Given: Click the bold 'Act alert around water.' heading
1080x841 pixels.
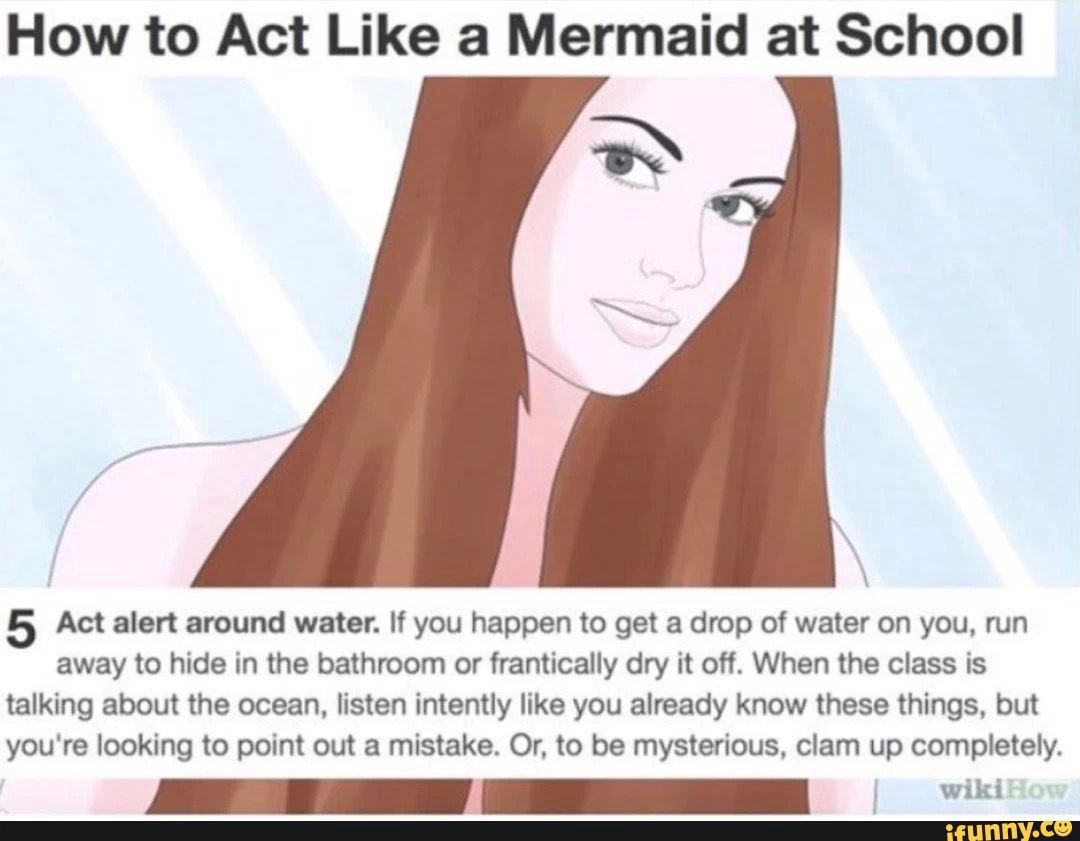Looking at the screenshot, I should (218, 623).
